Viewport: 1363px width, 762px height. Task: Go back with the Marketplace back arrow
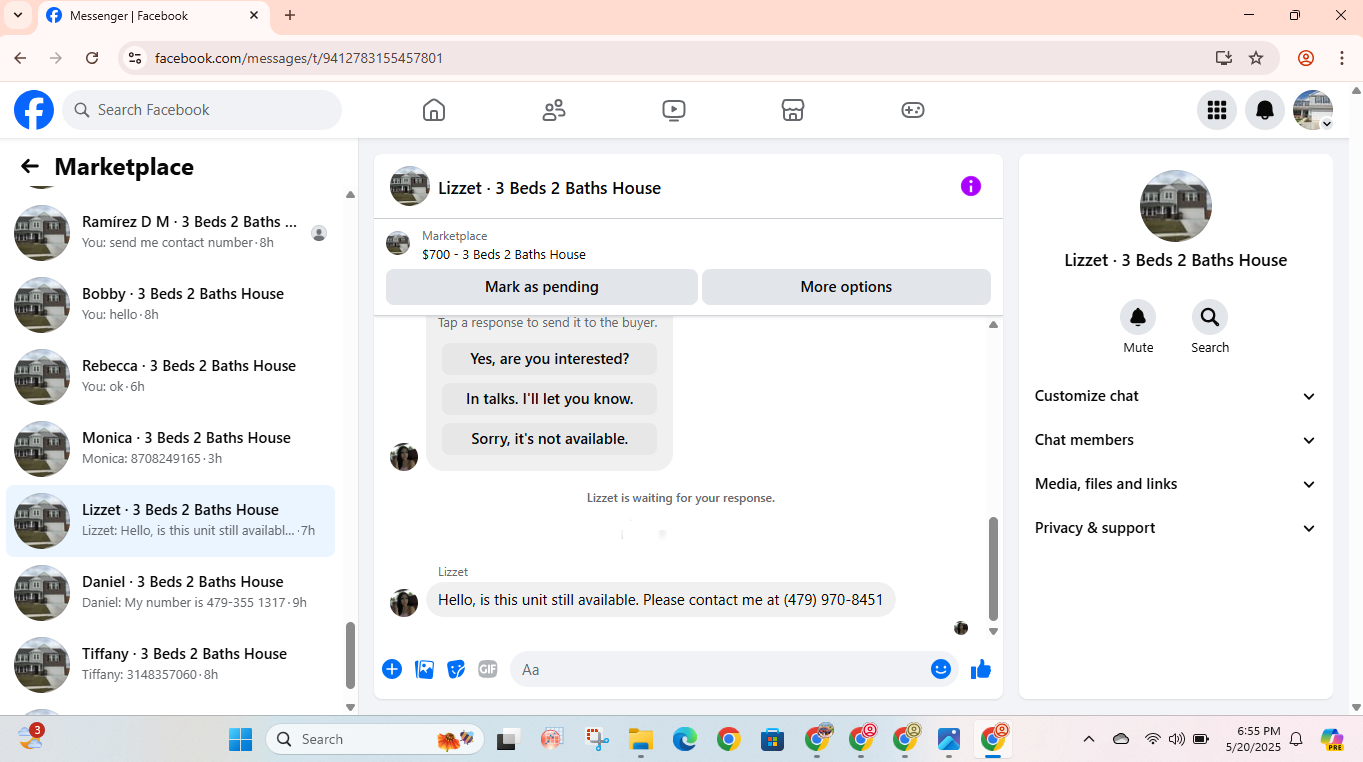click(30, 167)
